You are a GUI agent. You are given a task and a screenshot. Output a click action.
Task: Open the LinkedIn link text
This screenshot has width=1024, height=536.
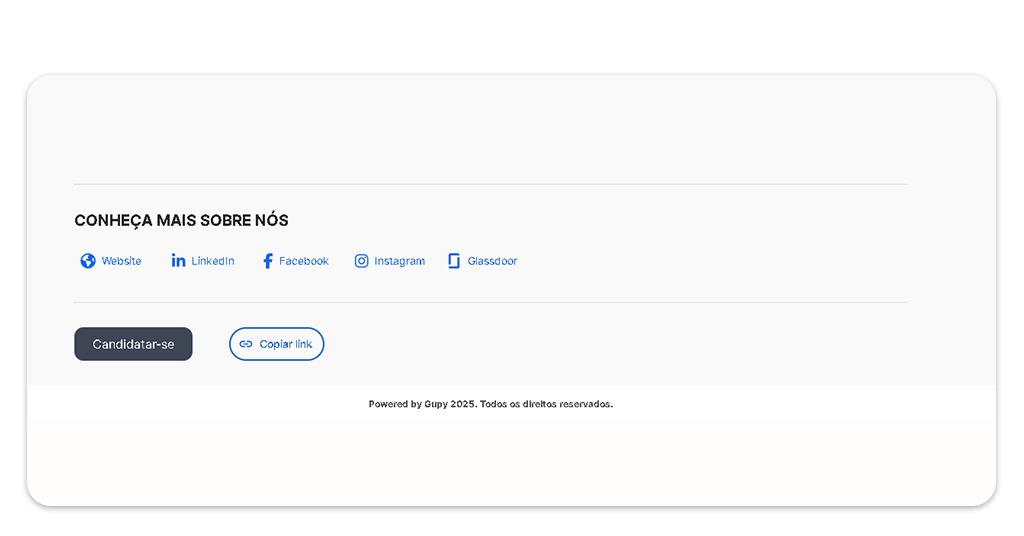pos(213,261)
